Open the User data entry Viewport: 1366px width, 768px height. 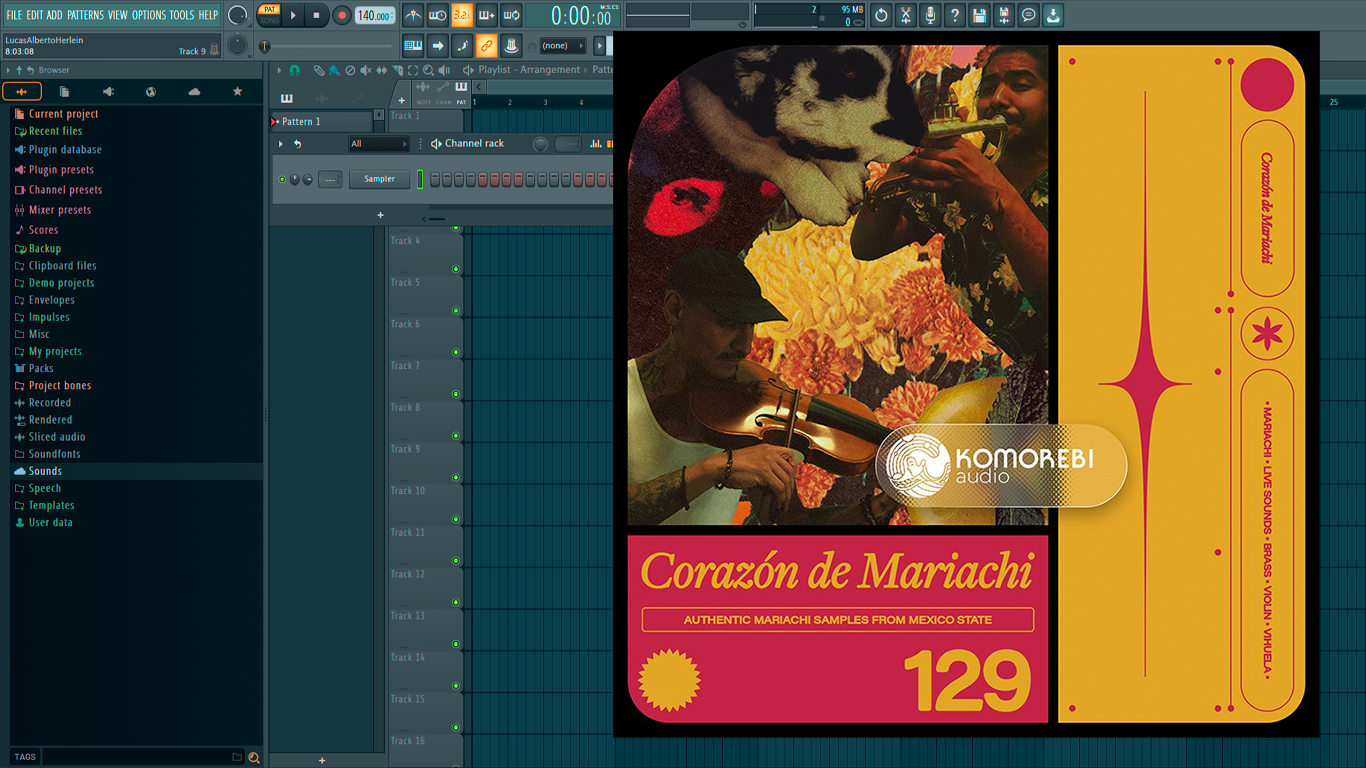(50, 522)
